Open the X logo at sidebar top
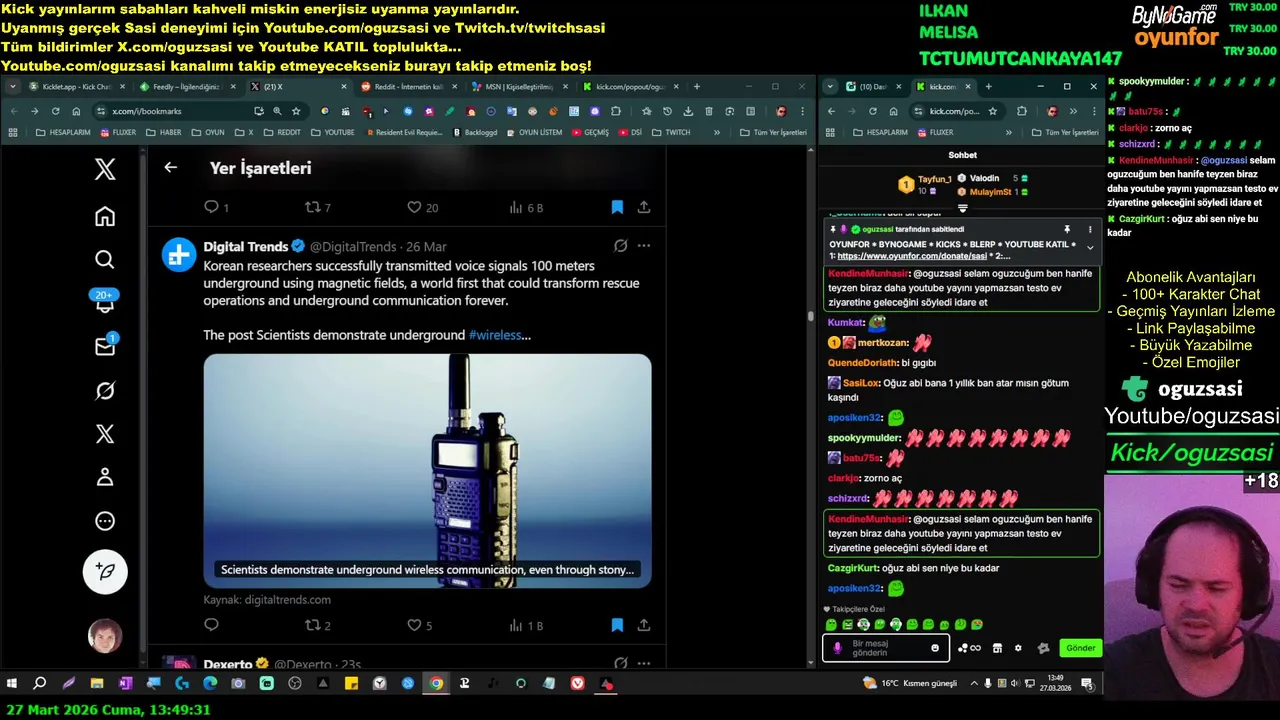The image size is (1280, 720). [x=105, y=169]
